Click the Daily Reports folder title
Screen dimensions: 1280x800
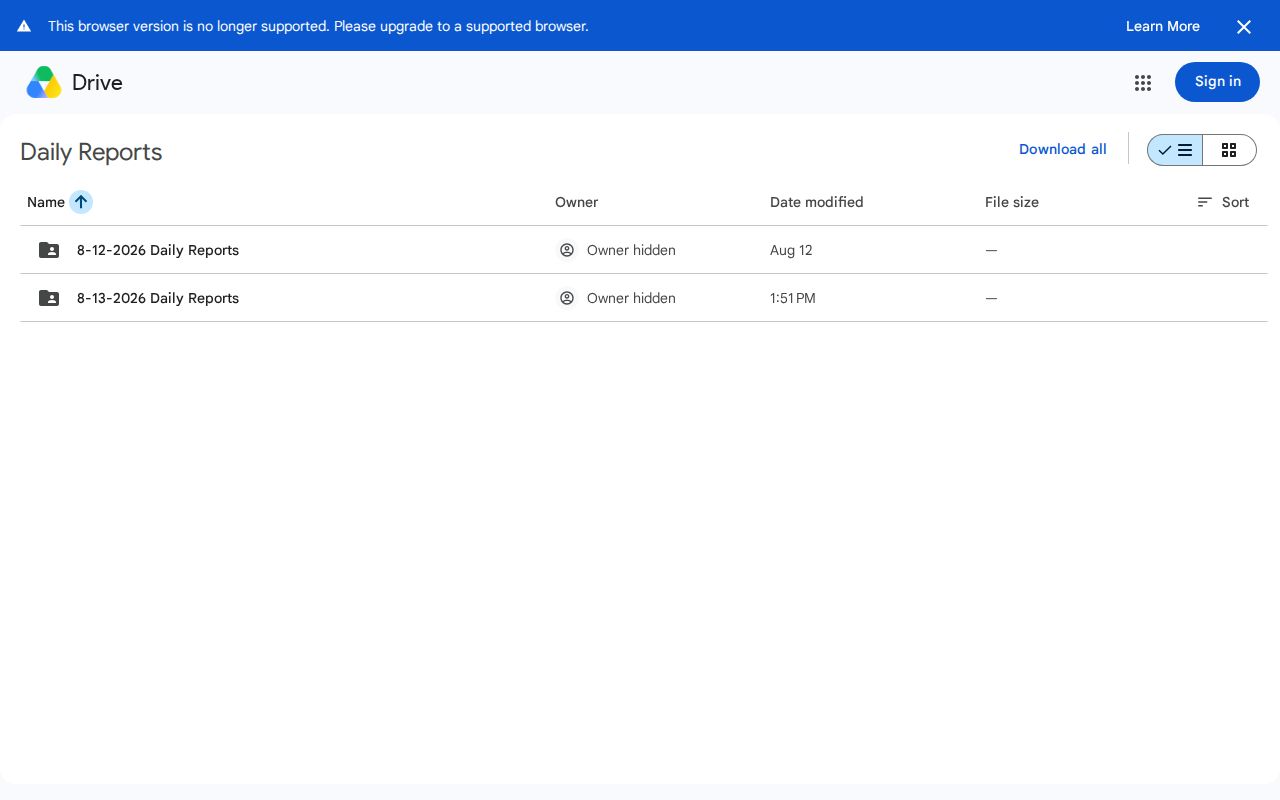pyautogui.click(x=91, y=152)
